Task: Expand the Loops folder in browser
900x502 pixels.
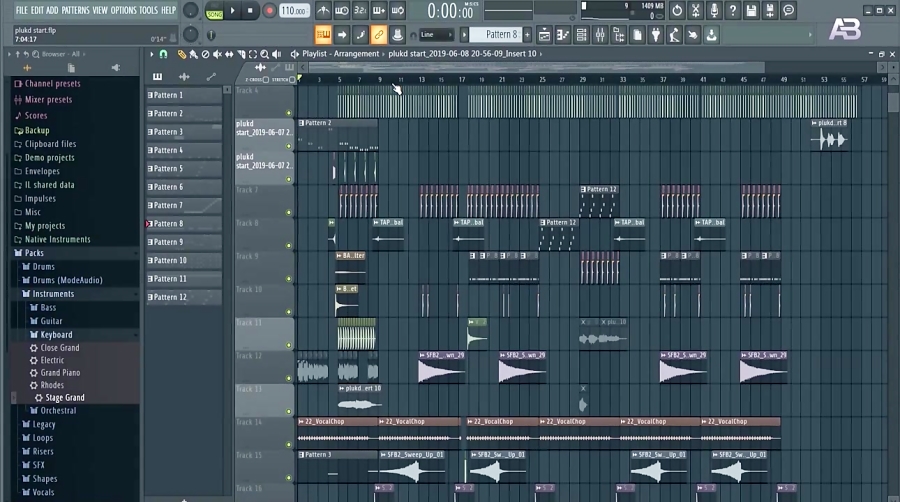Action: pos(43,438)
